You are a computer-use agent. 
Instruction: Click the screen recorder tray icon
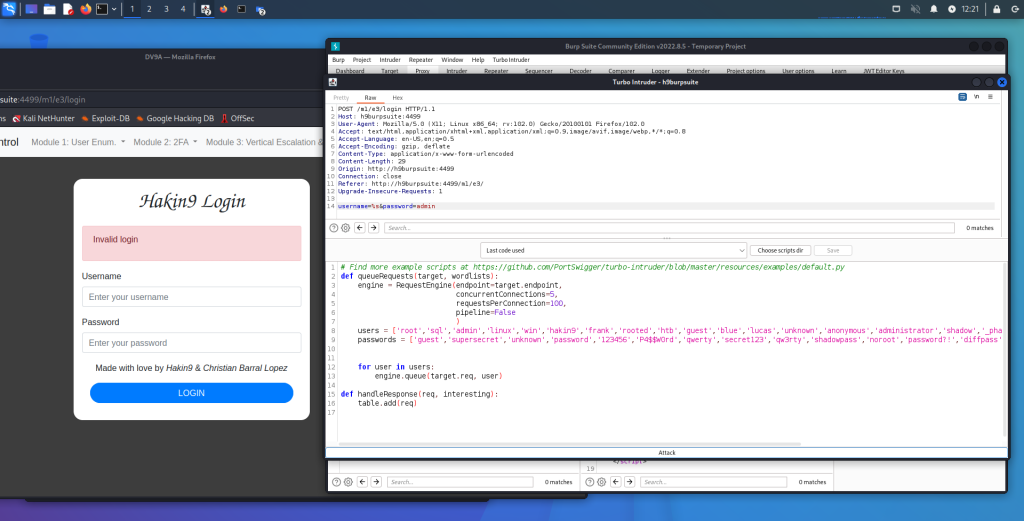896,9
